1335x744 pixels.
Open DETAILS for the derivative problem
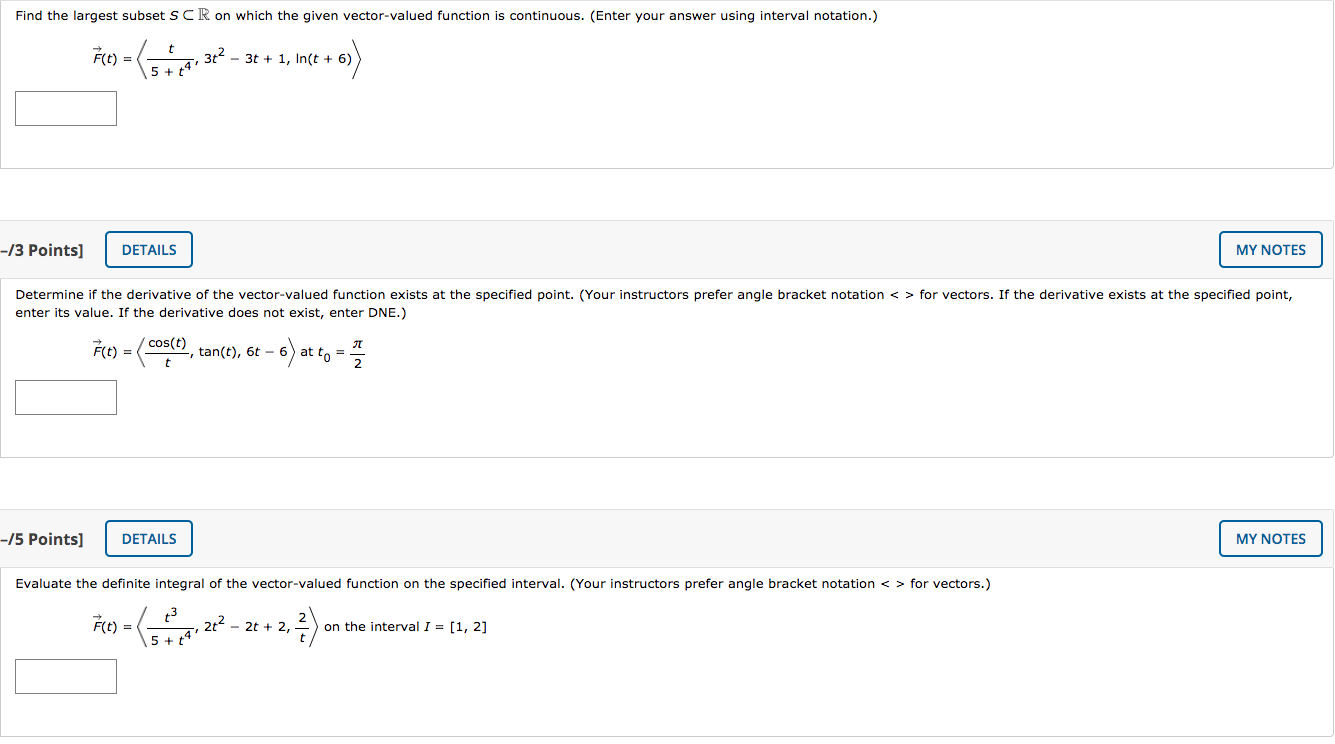click(148, 249)
